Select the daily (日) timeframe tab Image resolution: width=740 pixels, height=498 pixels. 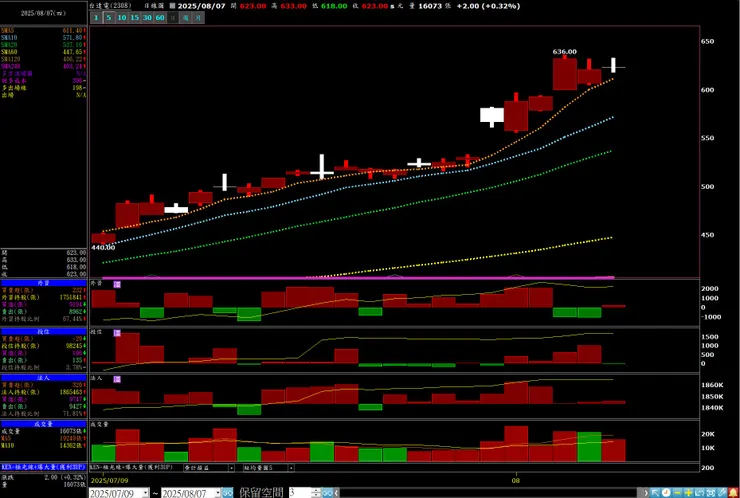point(173,17)
